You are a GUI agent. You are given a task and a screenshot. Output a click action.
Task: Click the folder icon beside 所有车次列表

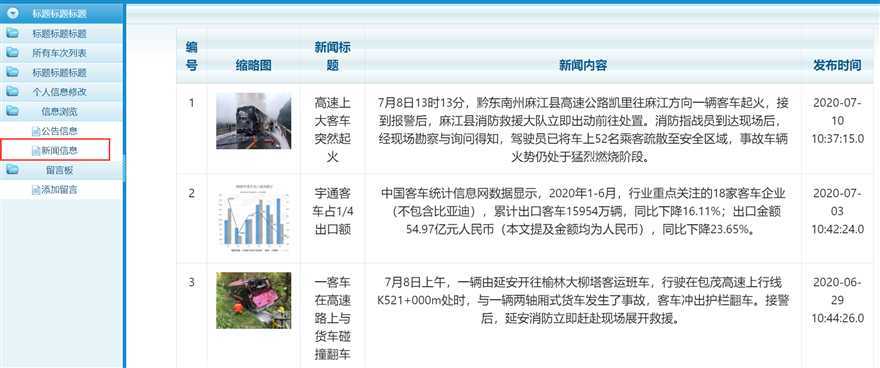[12, 53]
